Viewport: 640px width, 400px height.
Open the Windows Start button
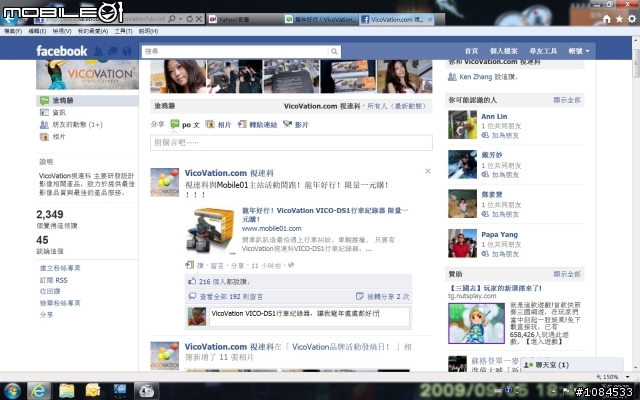[12, 391]
